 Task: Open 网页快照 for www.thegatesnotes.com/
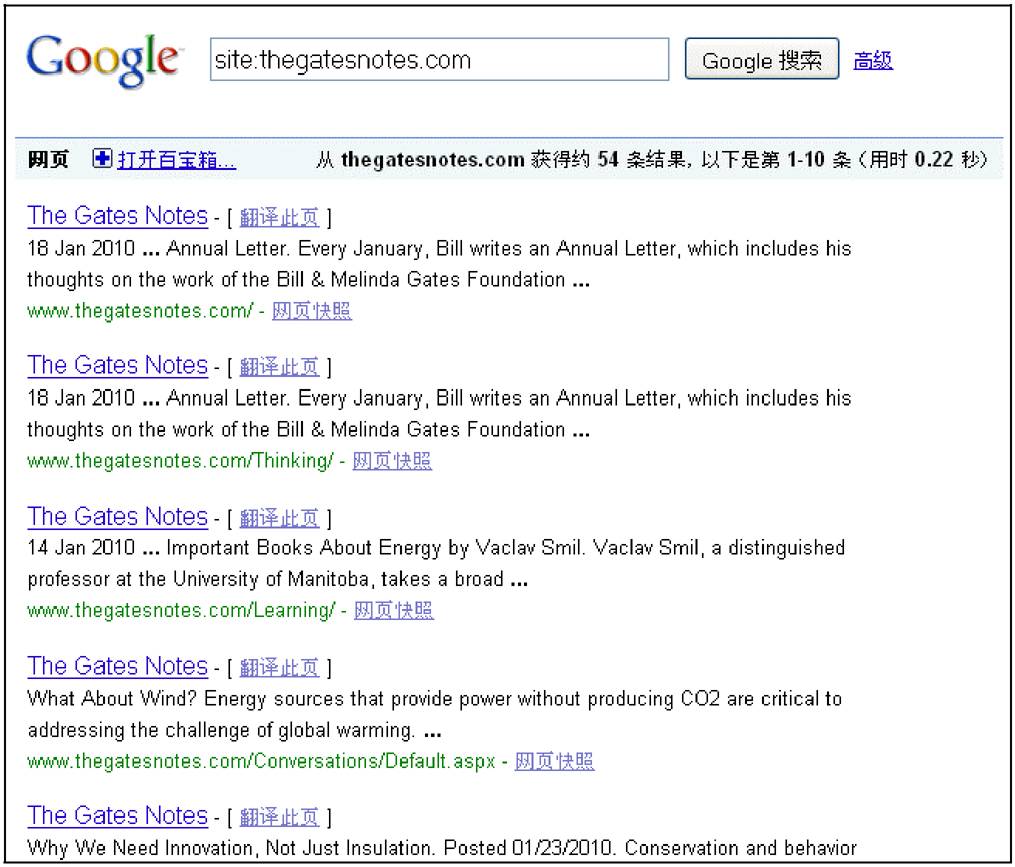pos(311,311)
